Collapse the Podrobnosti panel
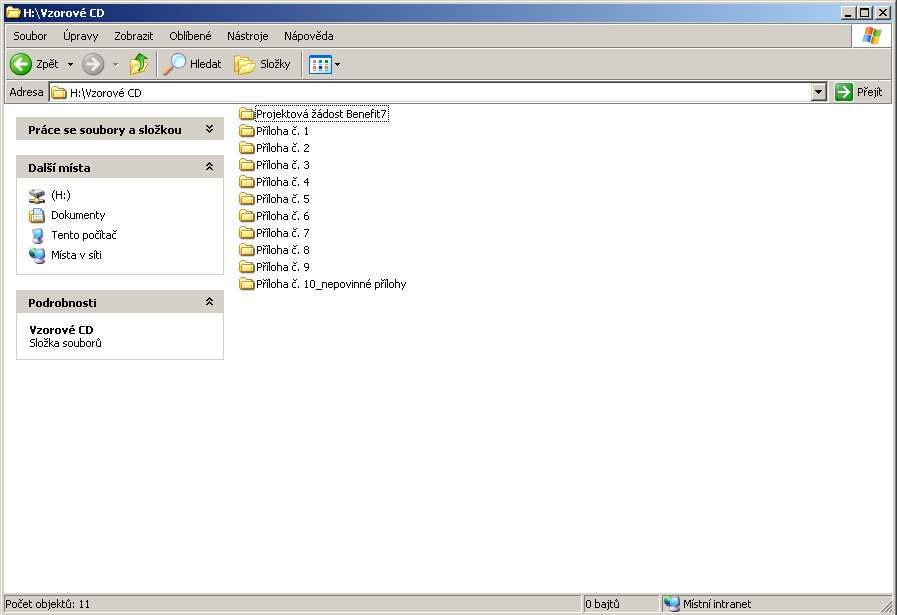This screenshot has width=898, height=615. tap(209, 302)
